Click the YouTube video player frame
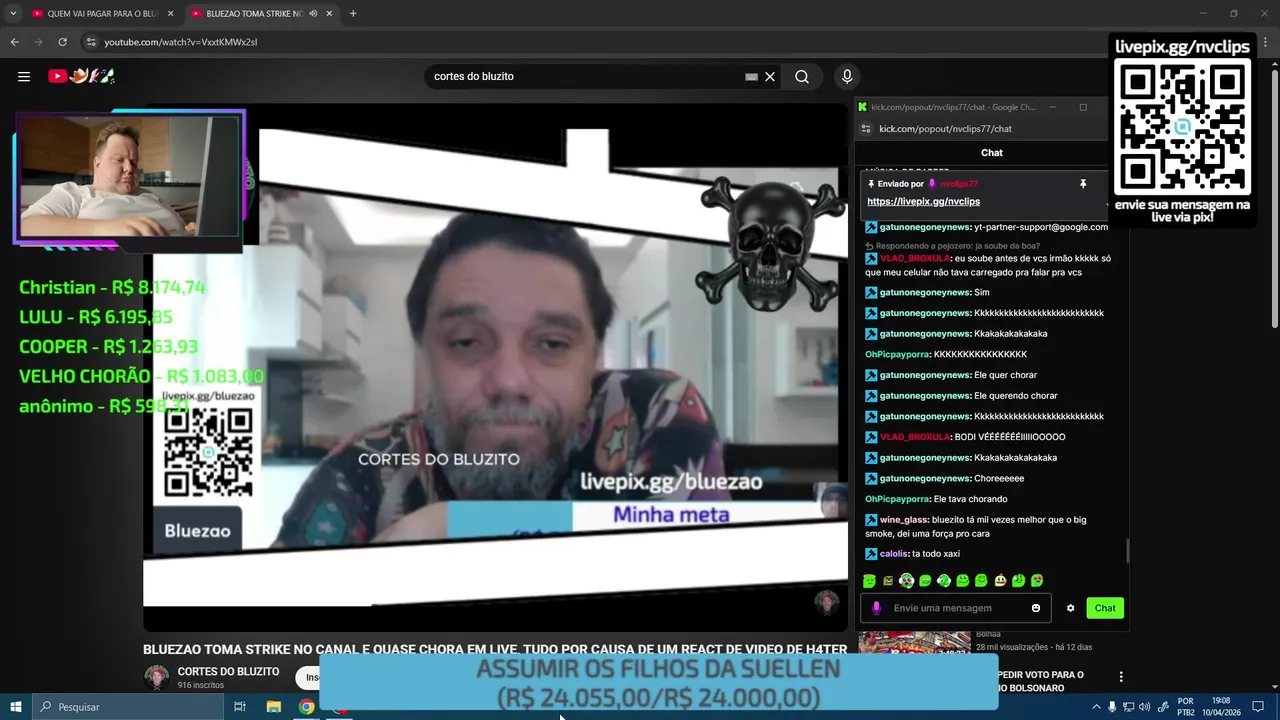Viewport: 1280px width, 720px height. point(495,368)
